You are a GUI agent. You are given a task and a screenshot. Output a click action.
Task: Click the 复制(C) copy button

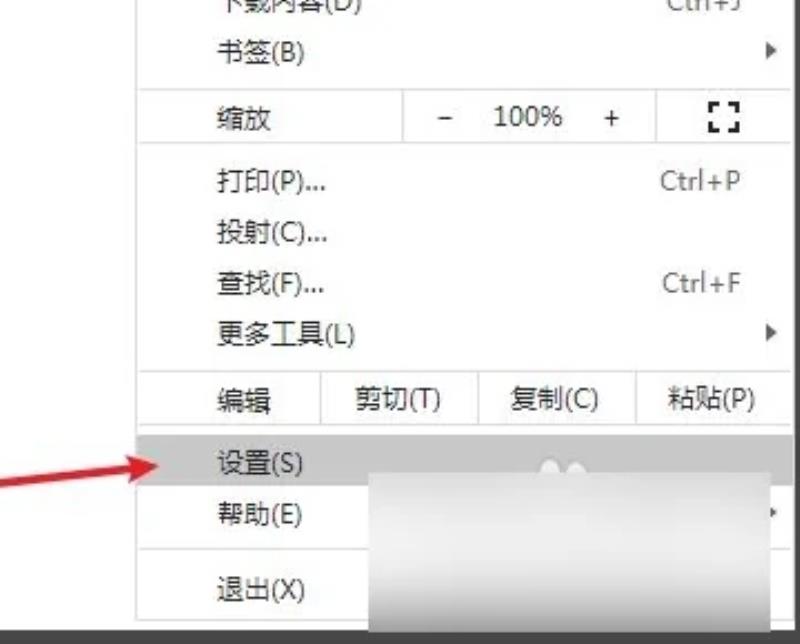pos(556,399)
